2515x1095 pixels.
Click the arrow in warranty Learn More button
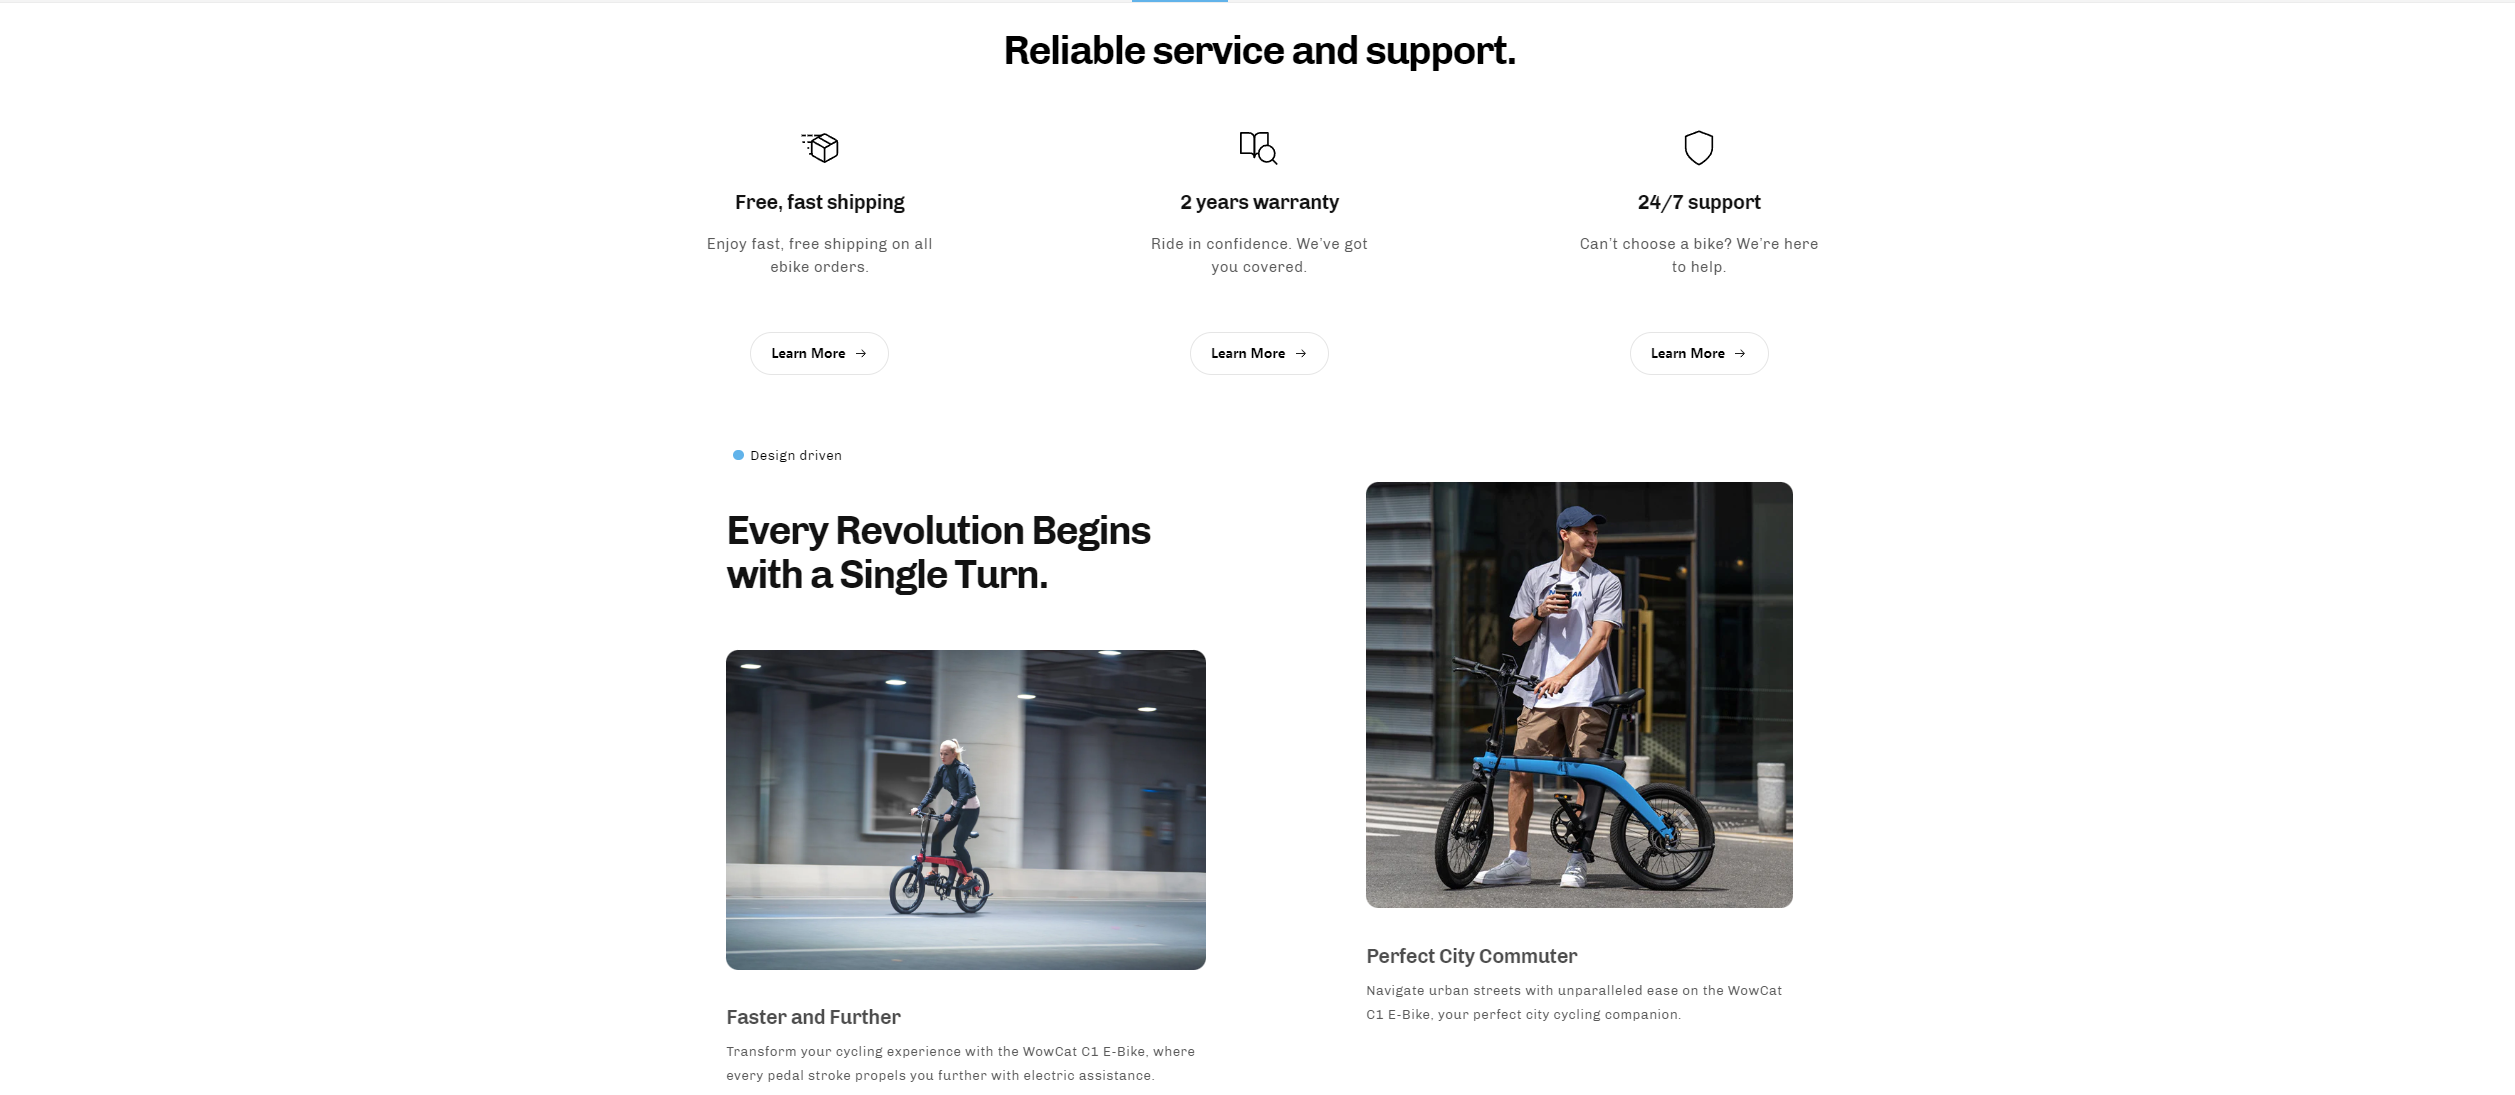[x=1301, y=353]
